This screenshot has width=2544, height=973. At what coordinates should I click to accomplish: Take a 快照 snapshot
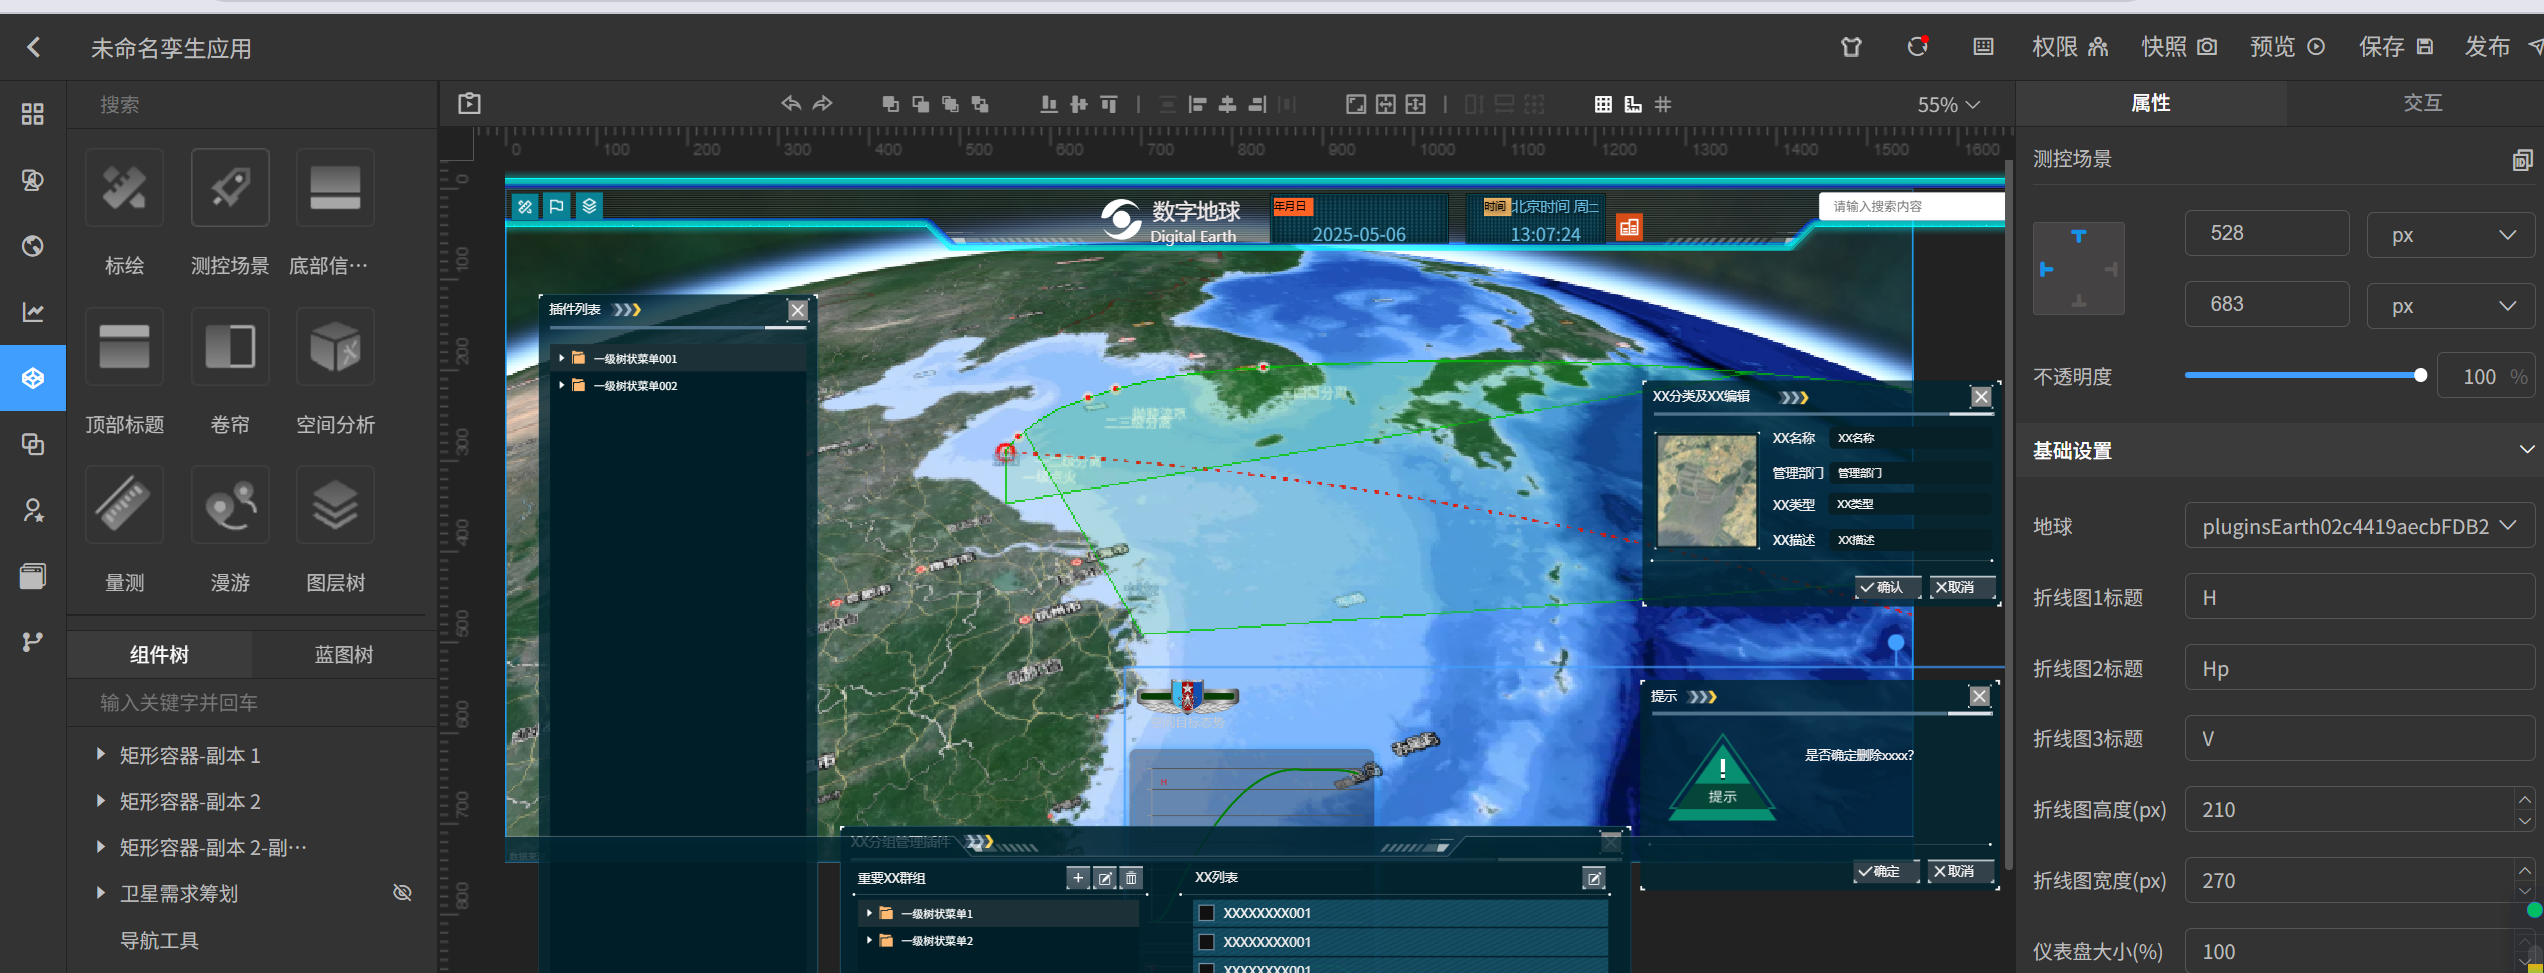pyautogui.click(x=2179, y=47)
